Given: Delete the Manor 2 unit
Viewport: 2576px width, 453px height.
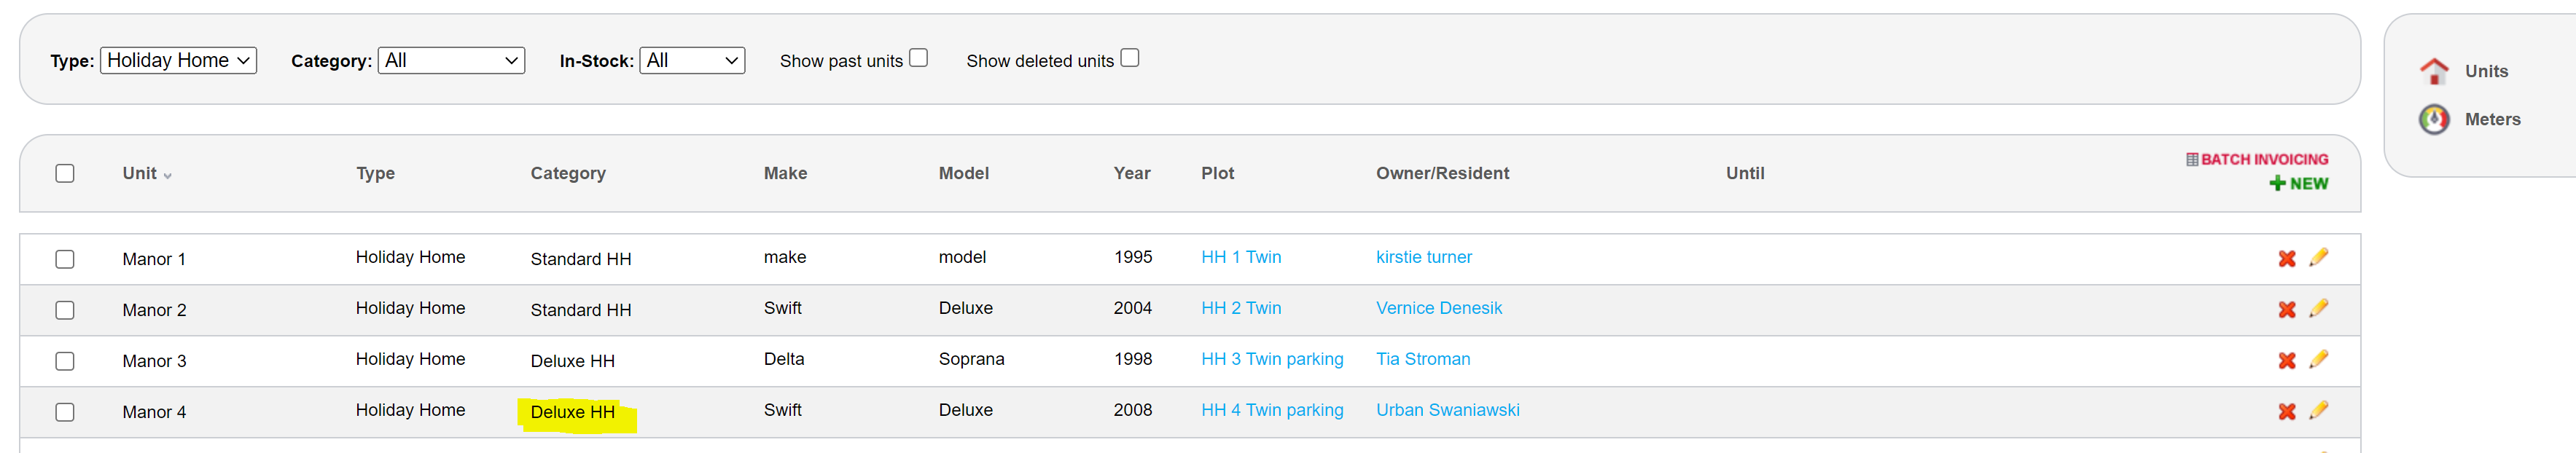Looking at the screenshot, I should coord(2286,310).
